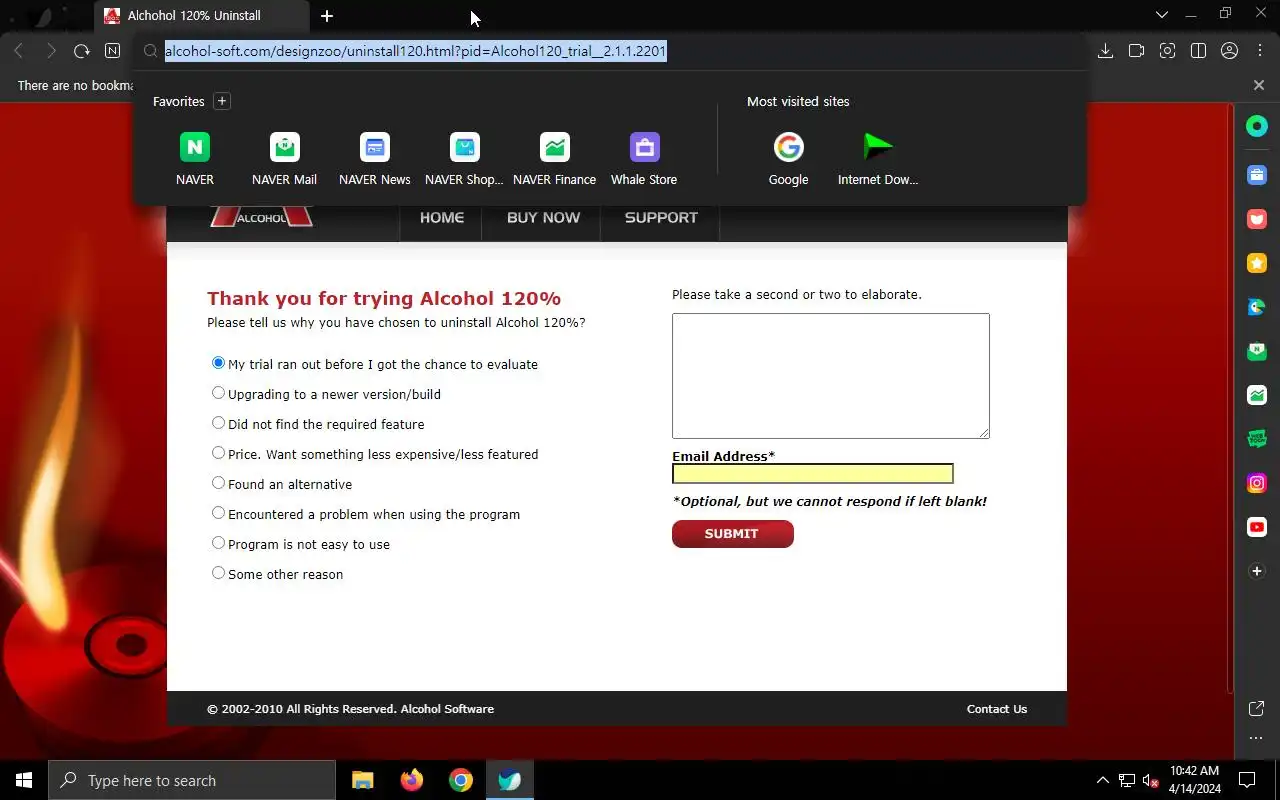This screenshot has width=1280, height=800.
Task: Open the Contact Us link
Action: pyautogui.click(x=997, y=709)
